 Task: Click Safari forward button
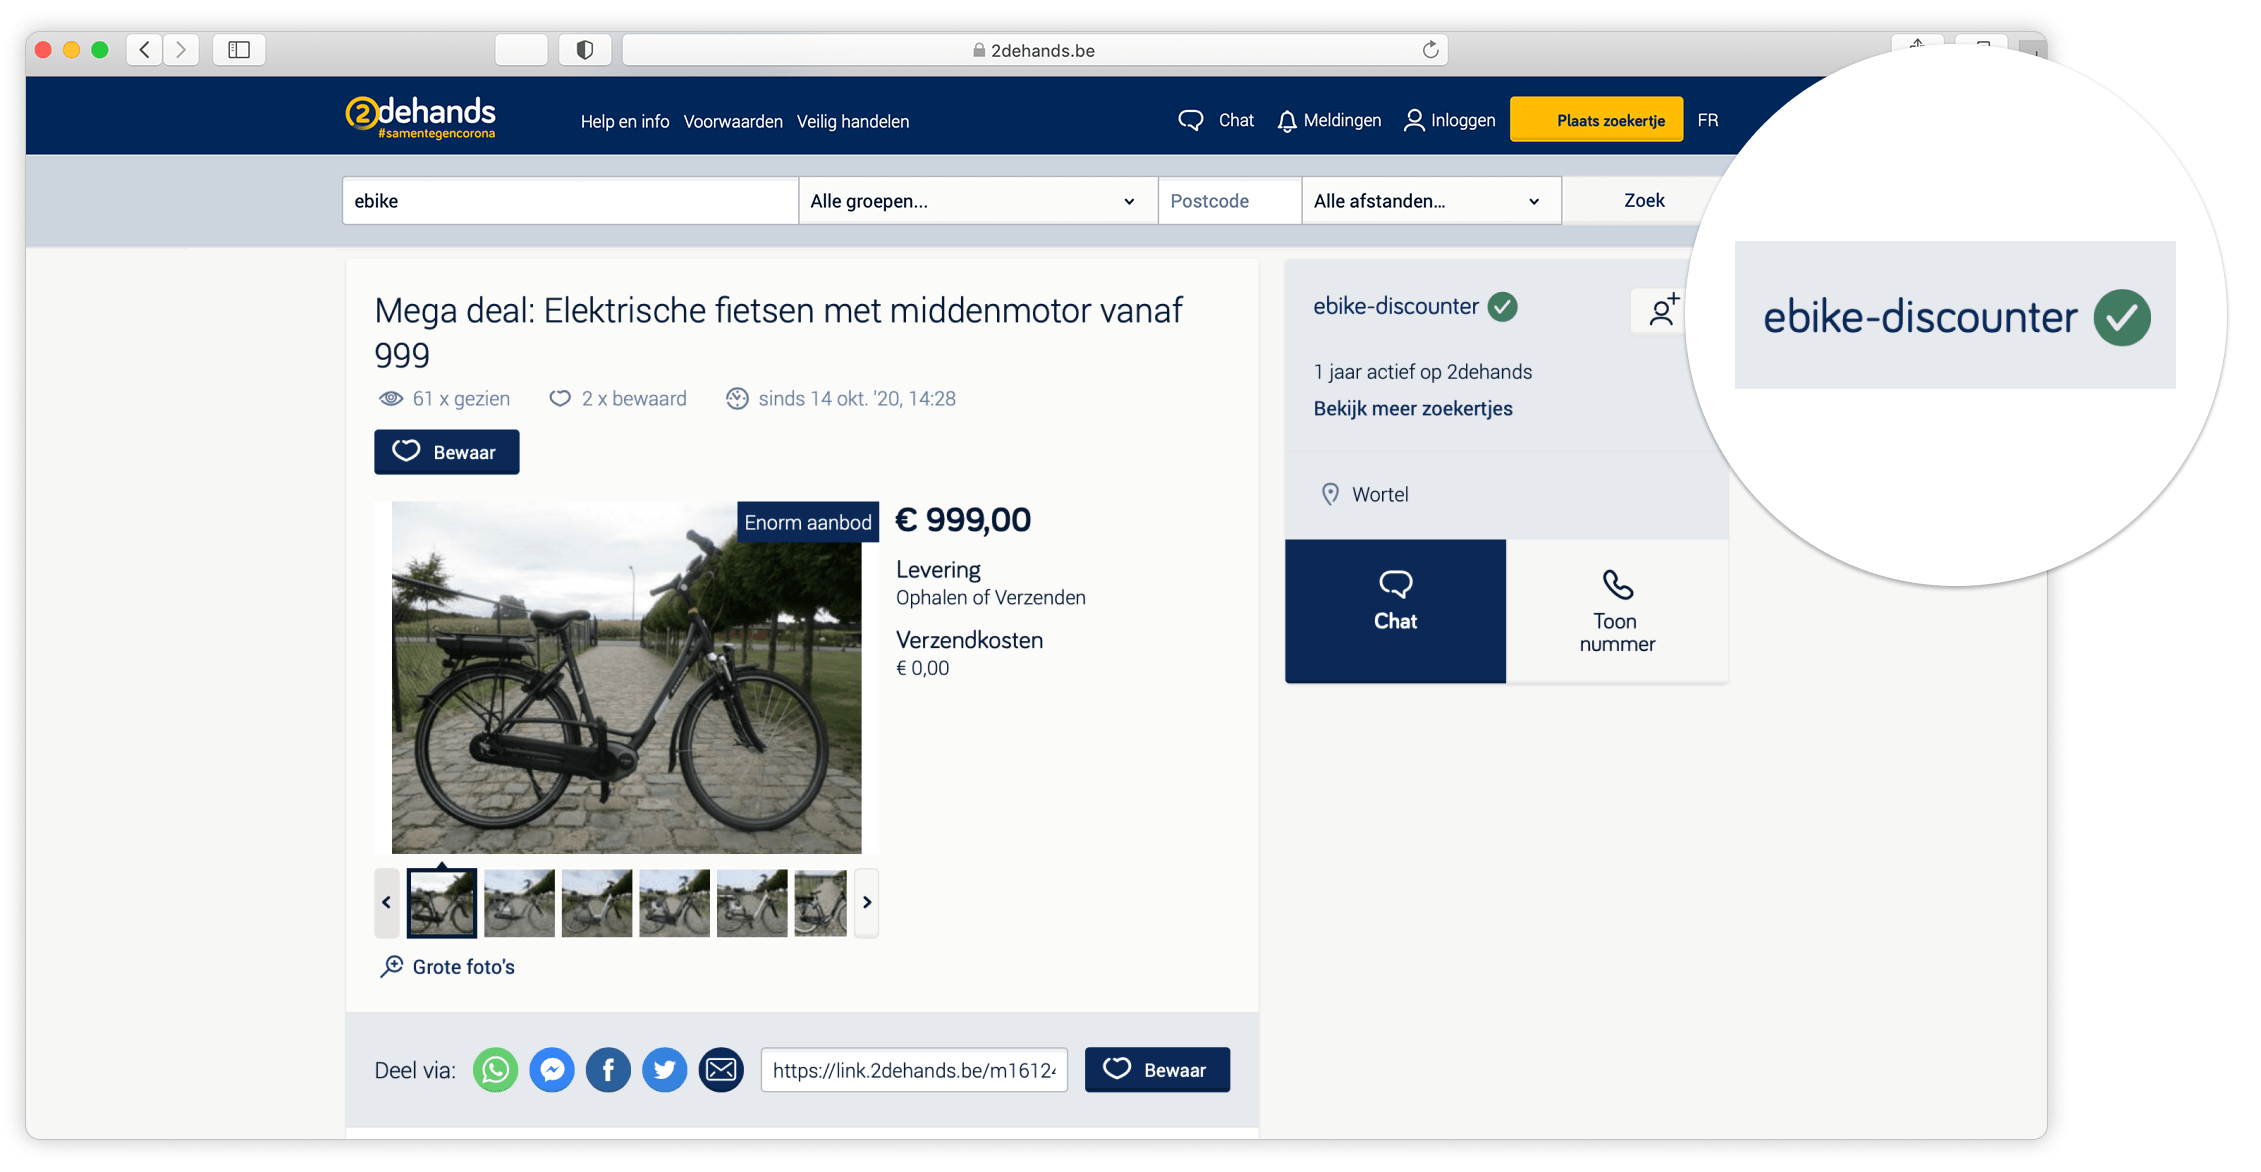(x=181, y=50)
